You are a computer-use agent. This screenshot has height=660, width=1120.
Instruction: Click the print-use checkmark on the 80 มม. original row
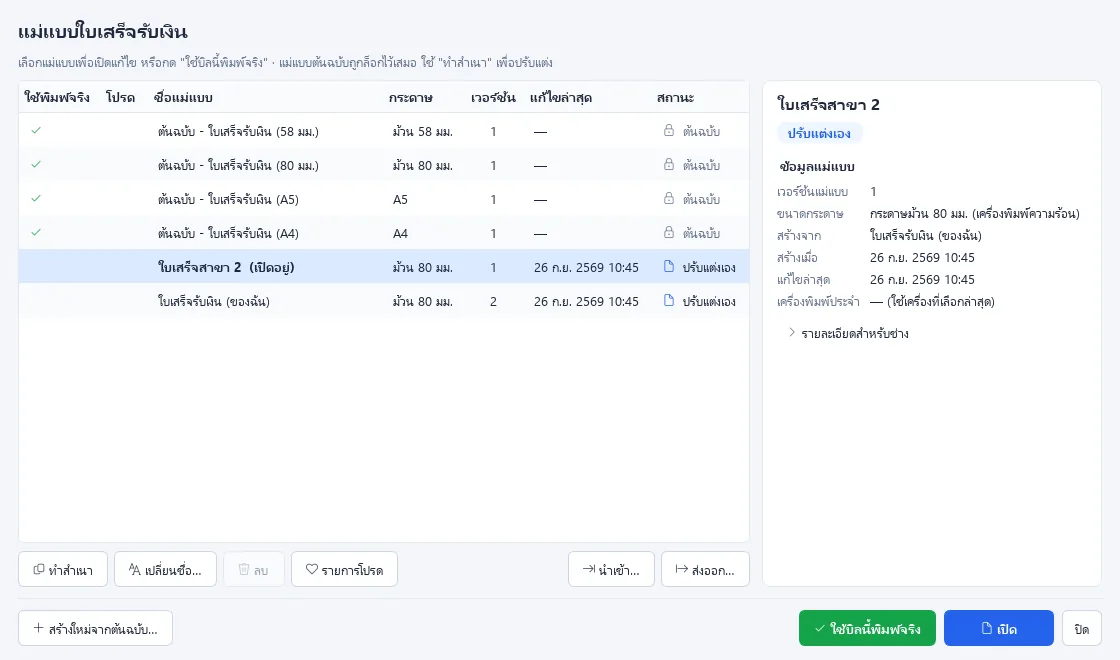pos(36,165)
